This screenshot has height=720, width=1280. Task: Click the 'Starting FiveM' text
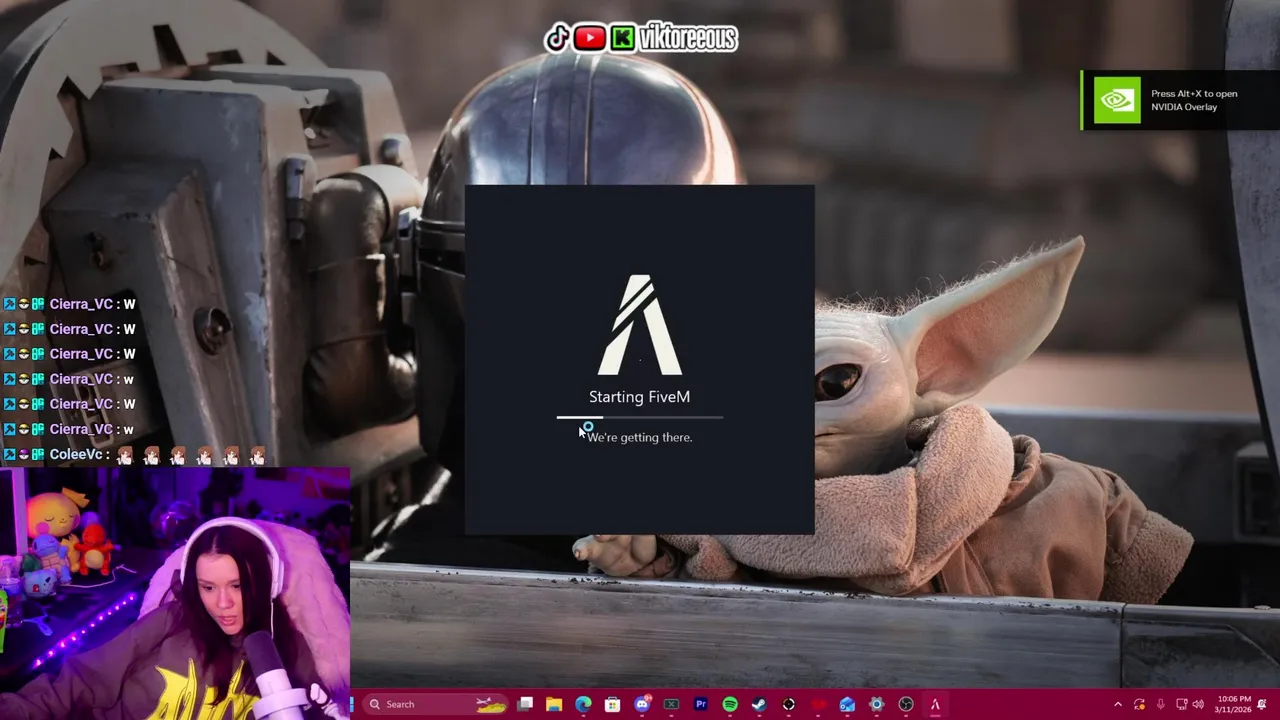(x=640, y=397)
